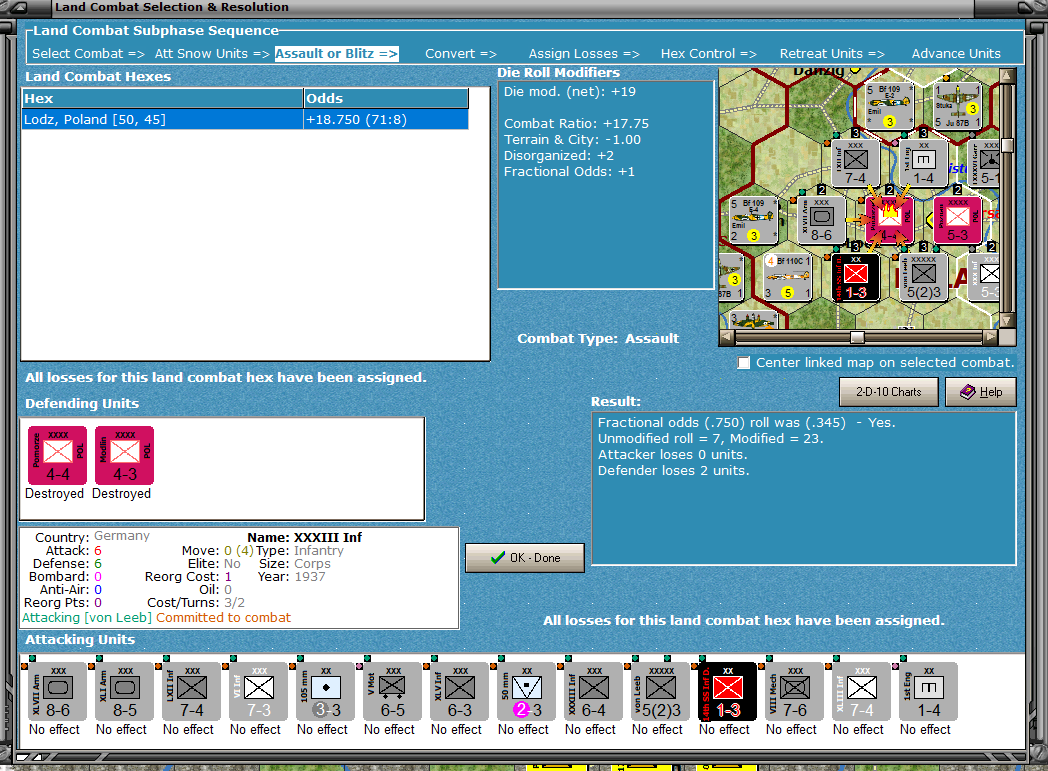The width and height of the screenshot is (1048, 771).
Task: Select the 50 mm anti-tank 2-3 unit
Action: click(x=527, y=691)
